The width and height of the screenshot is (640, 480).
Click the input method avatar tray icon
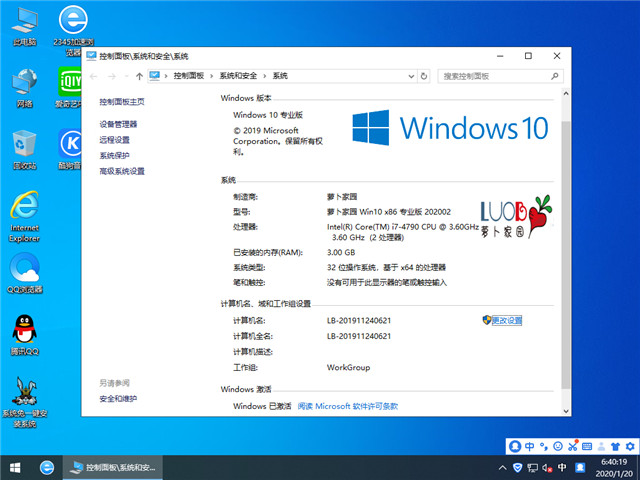[x=580, y=468]
